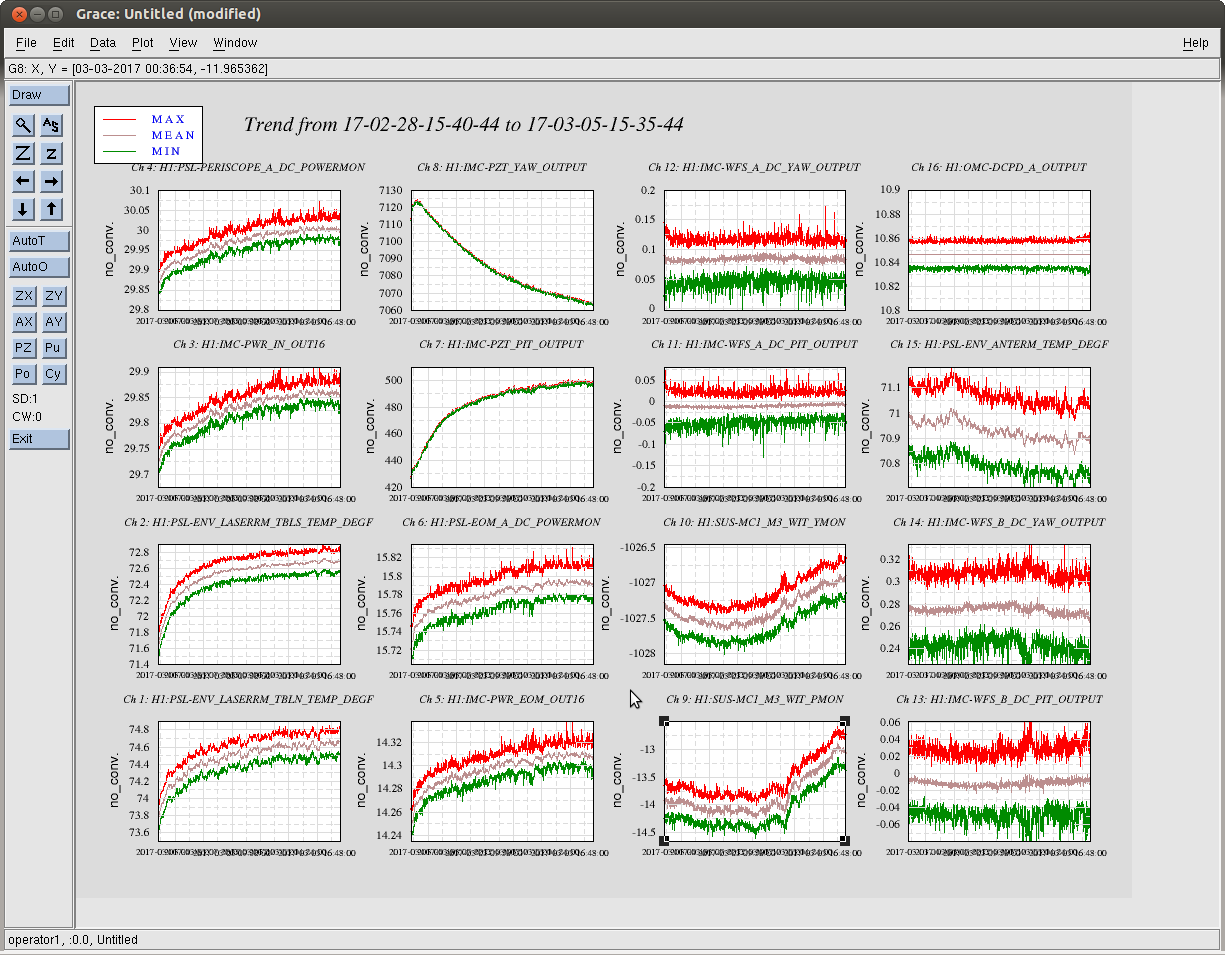Select the magnifier zoom tool
Viewport: 1225px width, 955px height.
click(x=23, y=125)
